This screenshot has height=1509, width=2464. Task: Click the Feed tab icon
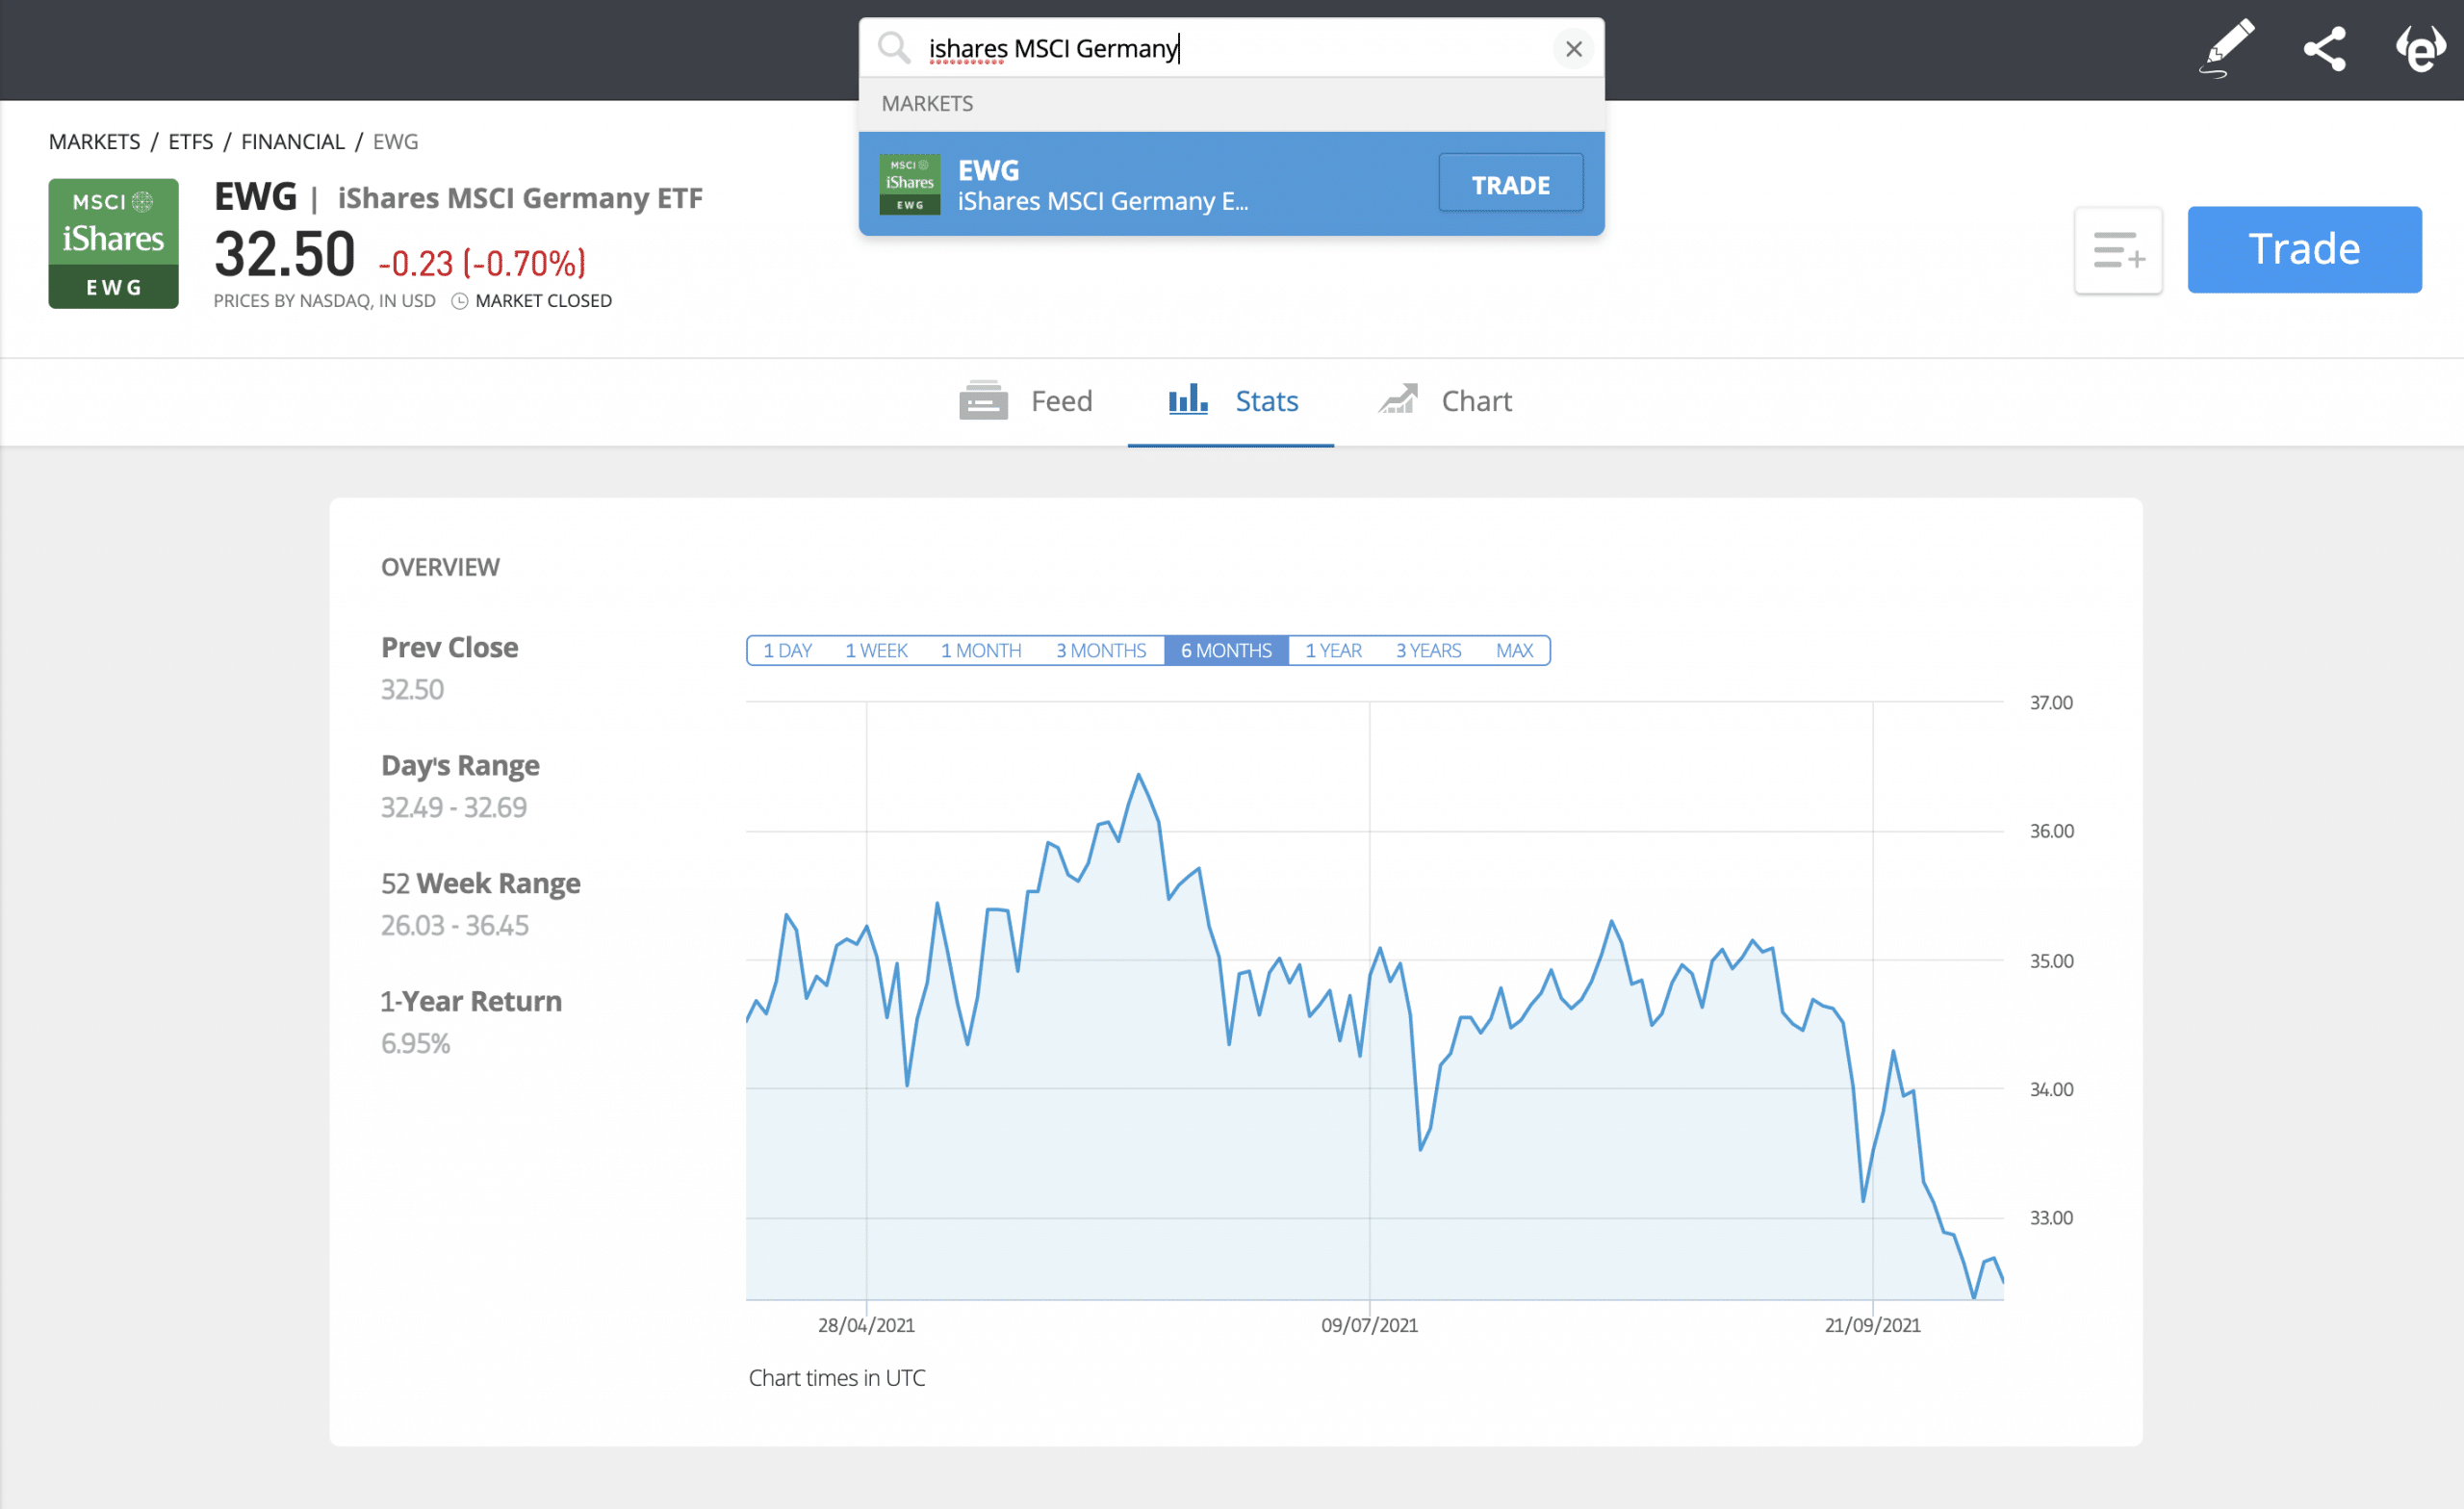click(x=983, y=401)
